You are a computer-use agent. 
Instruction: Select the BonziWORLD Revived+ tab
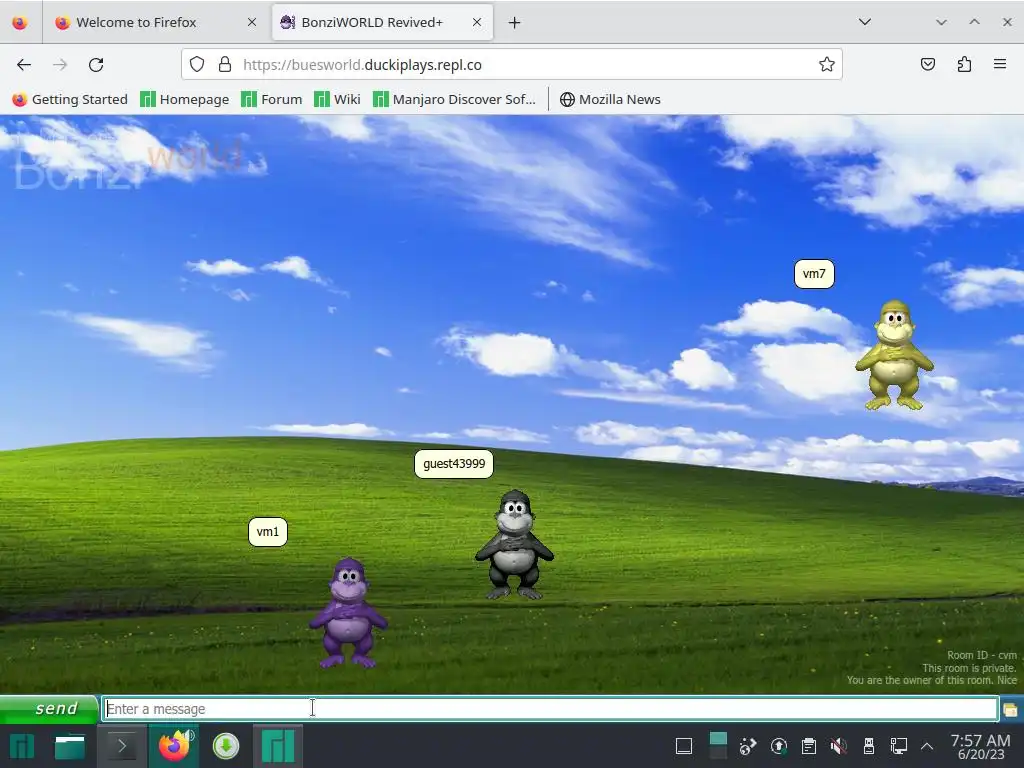[x=383, y=22]
